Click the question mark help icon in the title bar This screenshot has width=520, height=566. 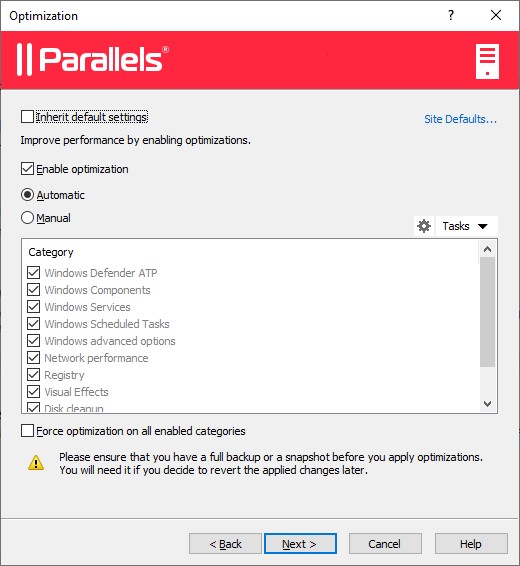(x=451, y=15)
